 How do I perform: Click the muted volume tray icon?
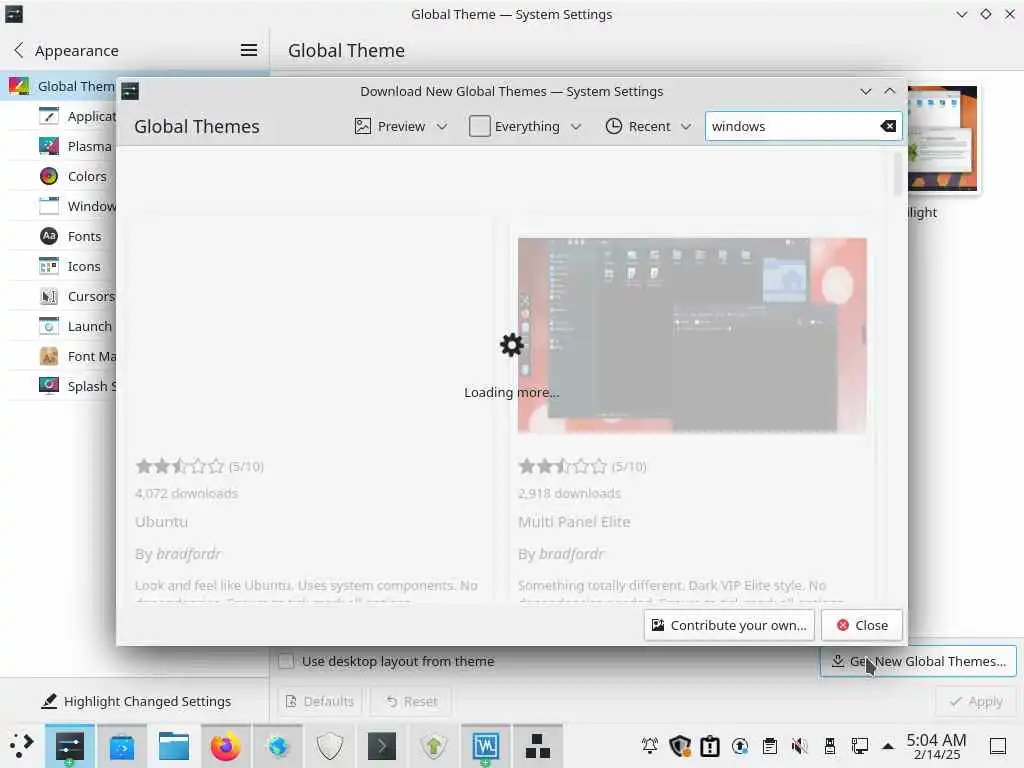(799, 746)
